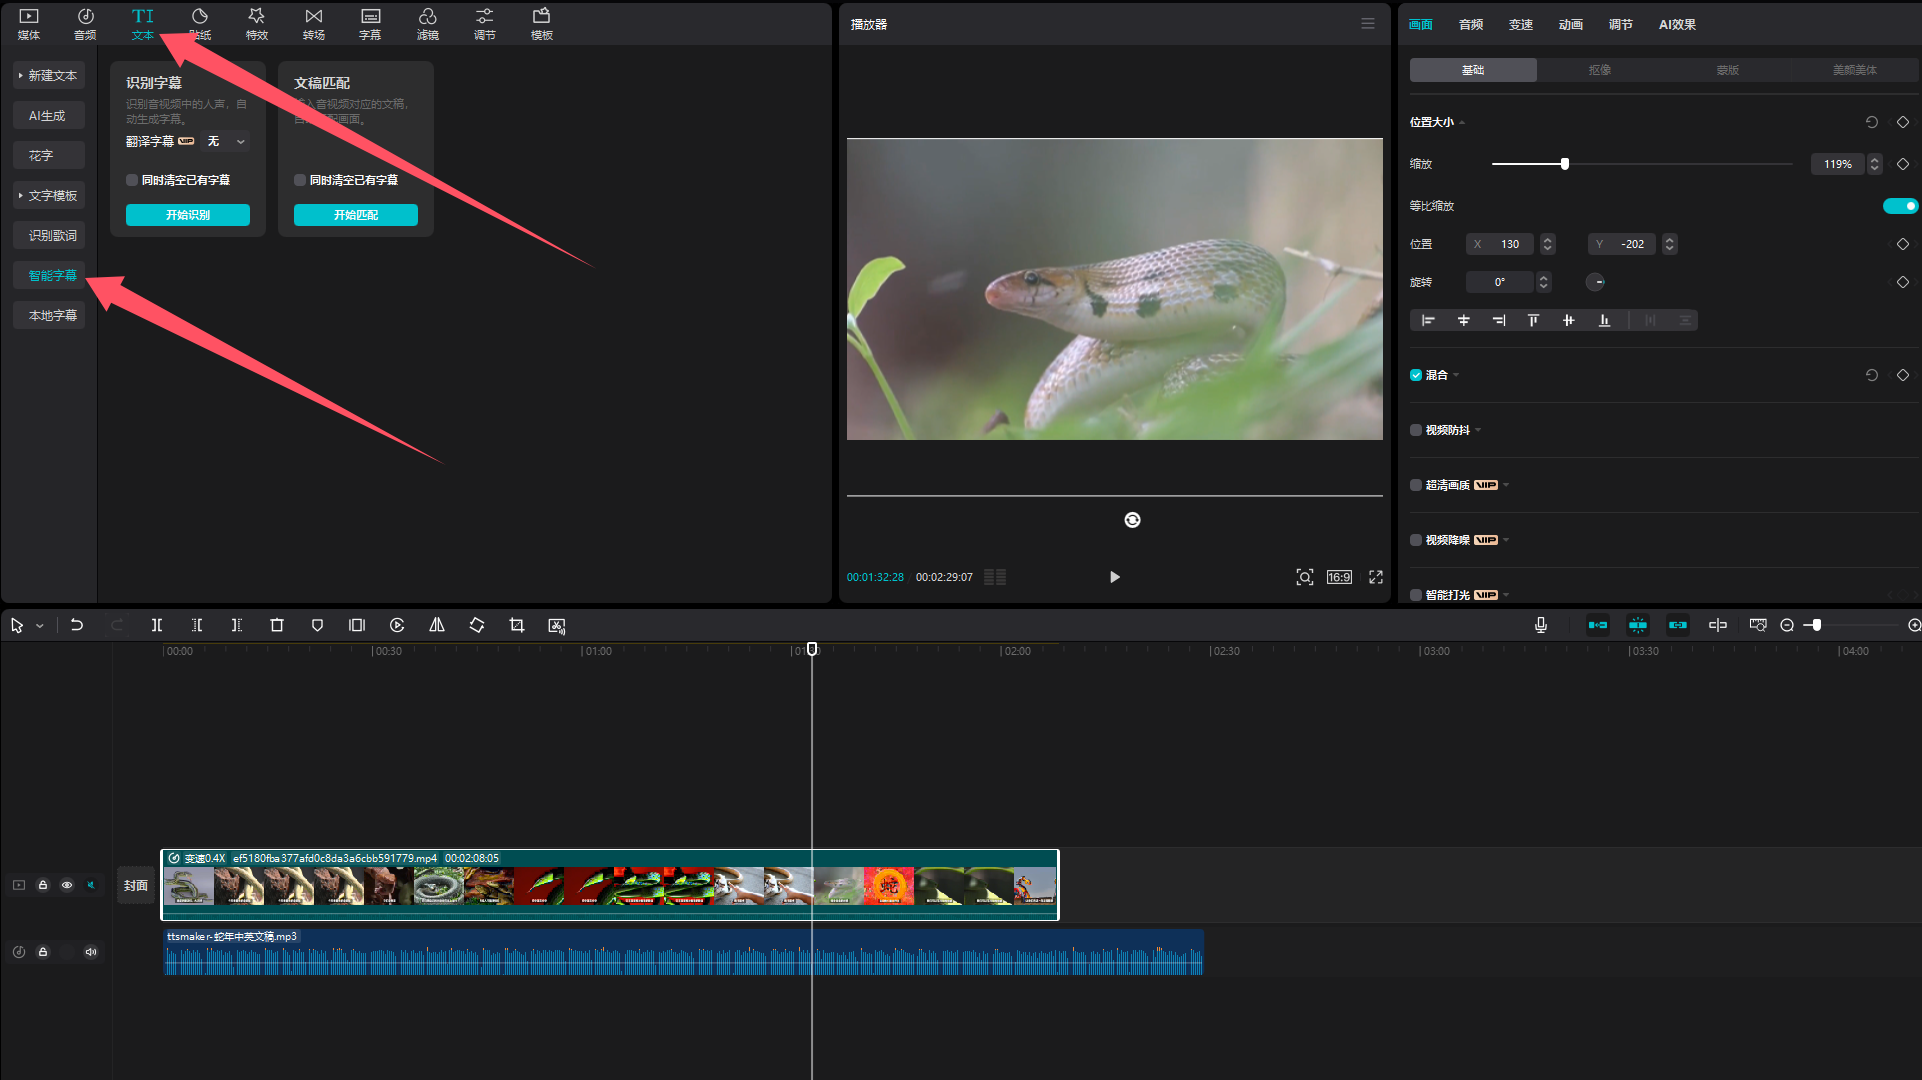Click the 开始匹配 button
The image size is (1922, 1080).
click(356, 215)
